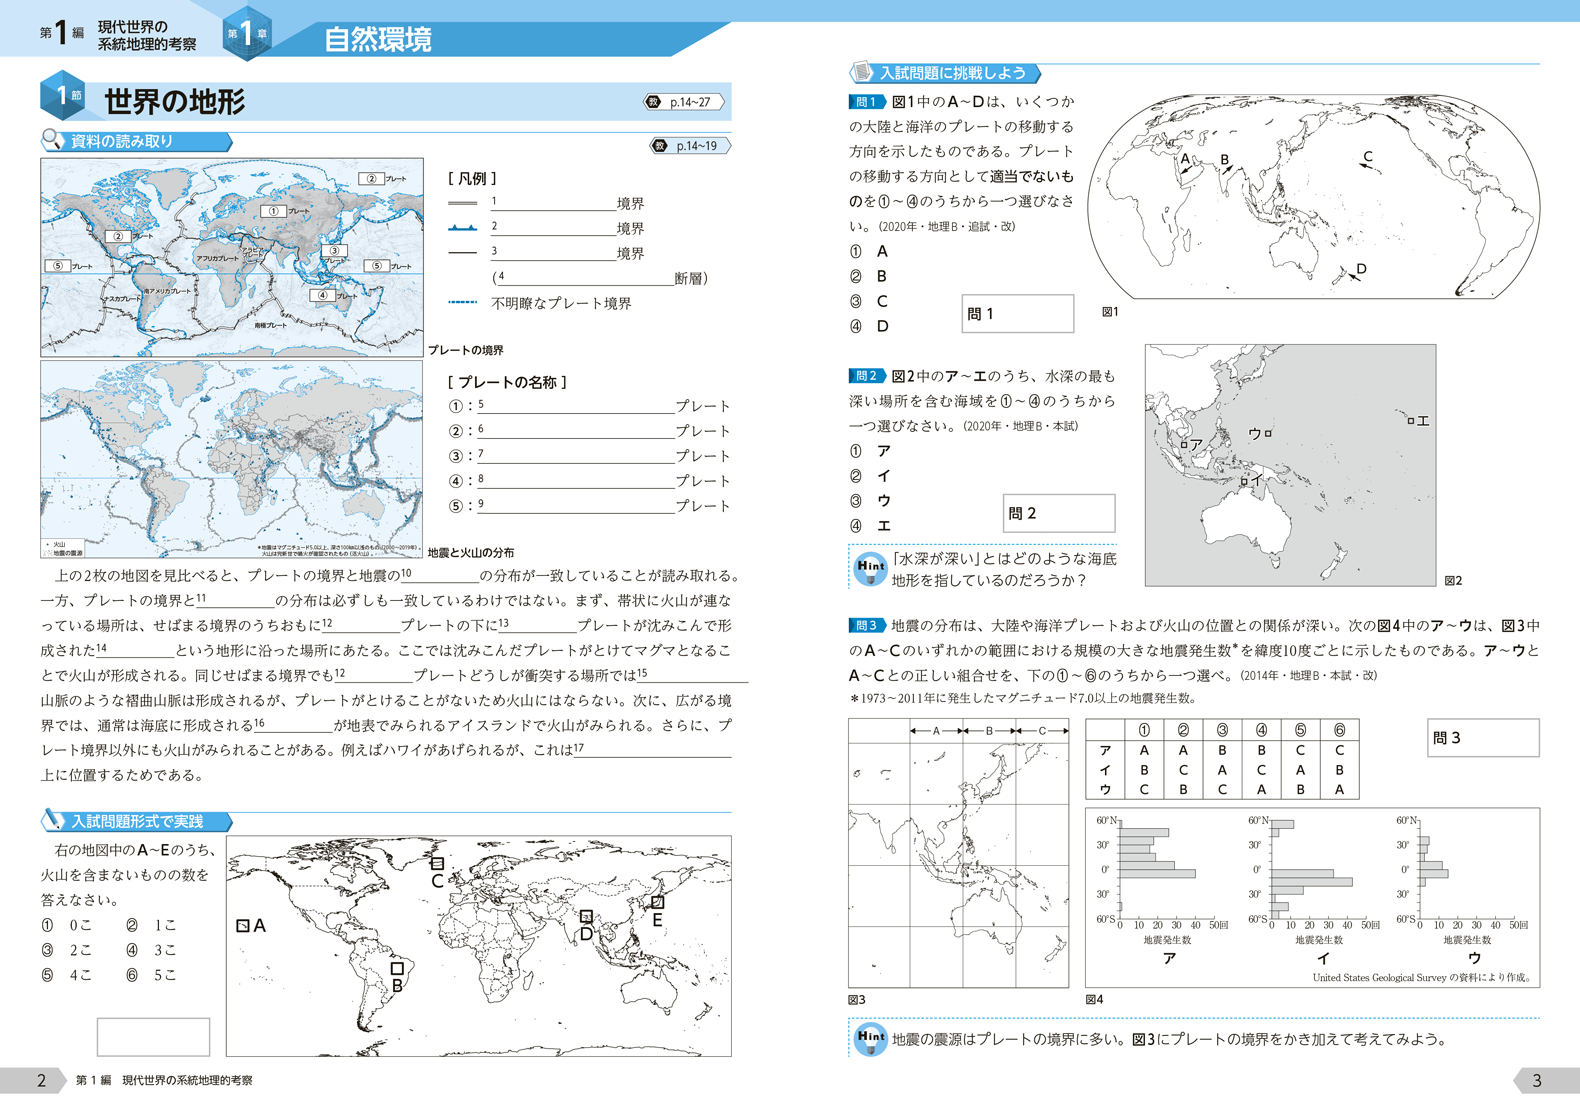1580x1115 pixels.
Task: Click the 世界の地形 section heading
Action: point(175,102)
